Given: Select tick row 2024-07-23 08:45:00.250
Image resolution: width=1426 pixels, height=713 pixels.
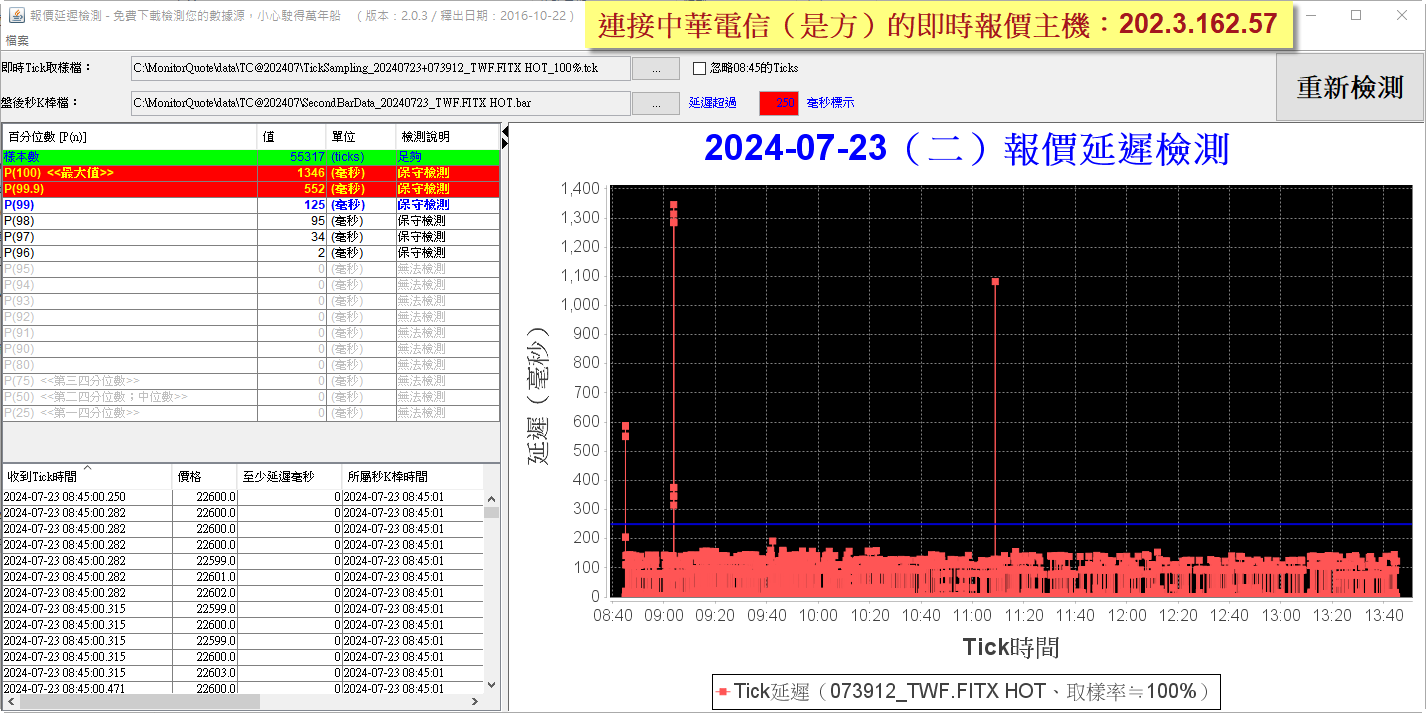Looking at the screenshot, I should pos(243,497).
